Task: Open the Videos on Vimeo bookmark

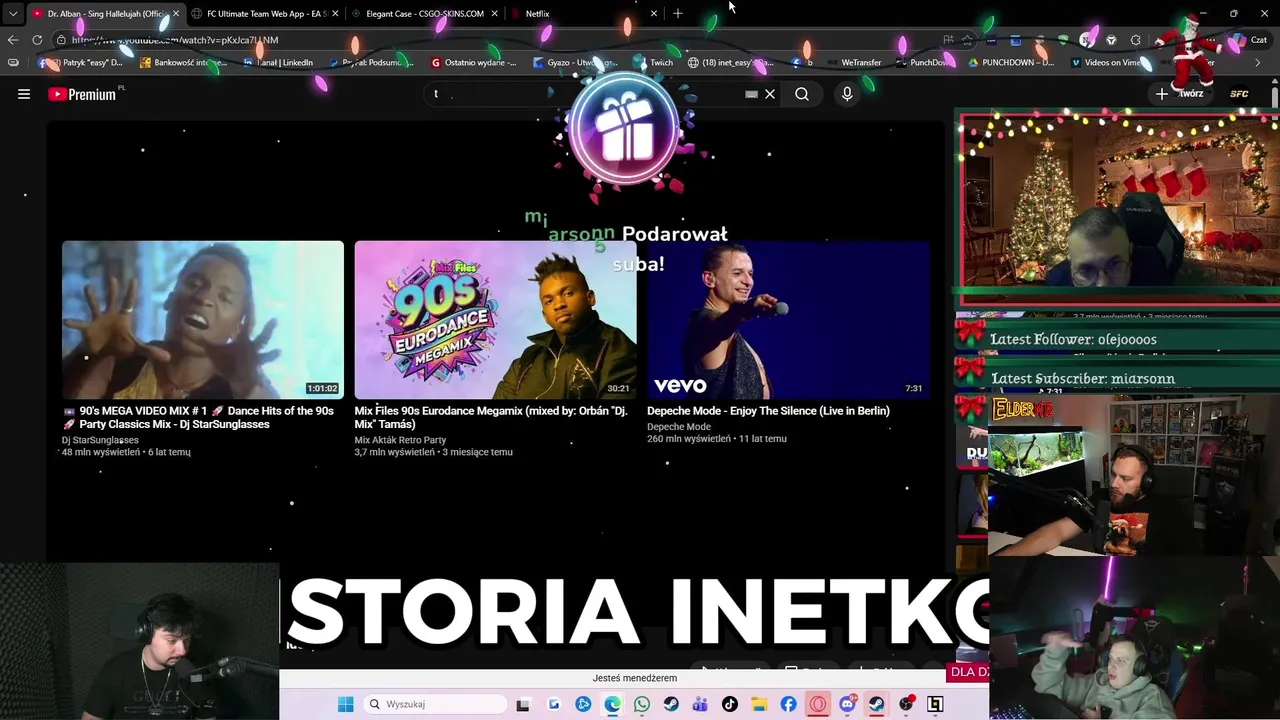Action: [x=1106, y=62]
